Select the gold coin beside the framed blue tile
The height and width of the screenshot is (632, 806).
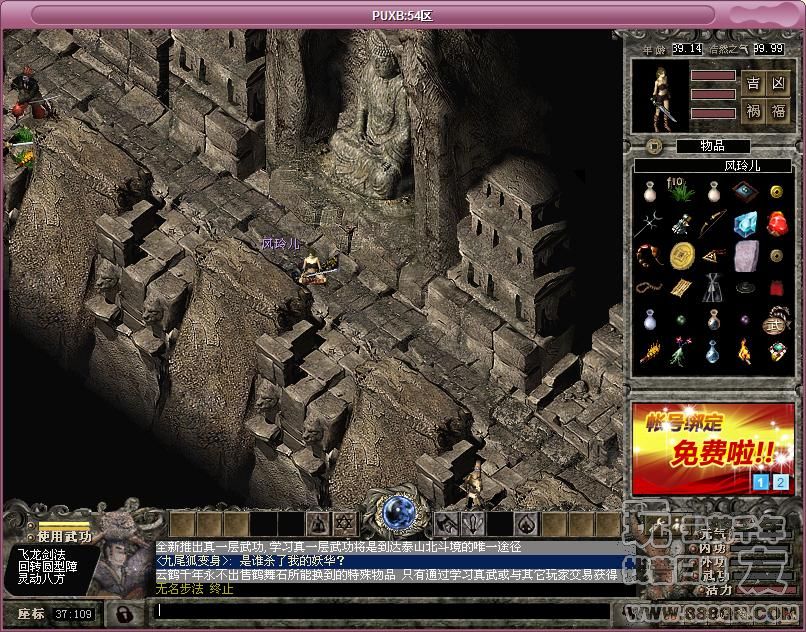[776, 191]
